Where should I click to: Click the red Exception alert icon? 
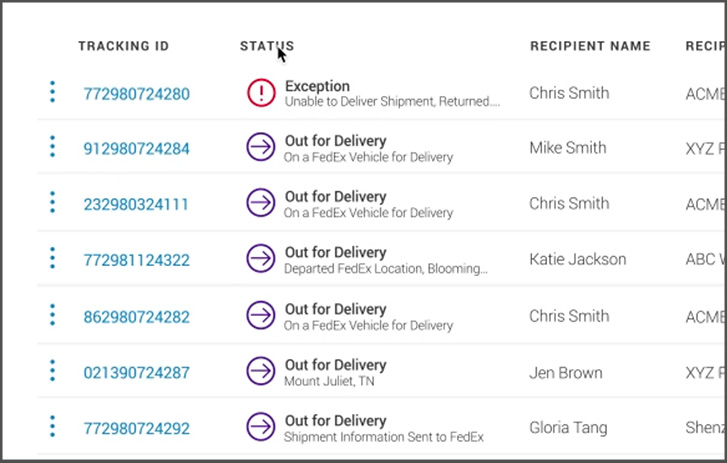261,93
